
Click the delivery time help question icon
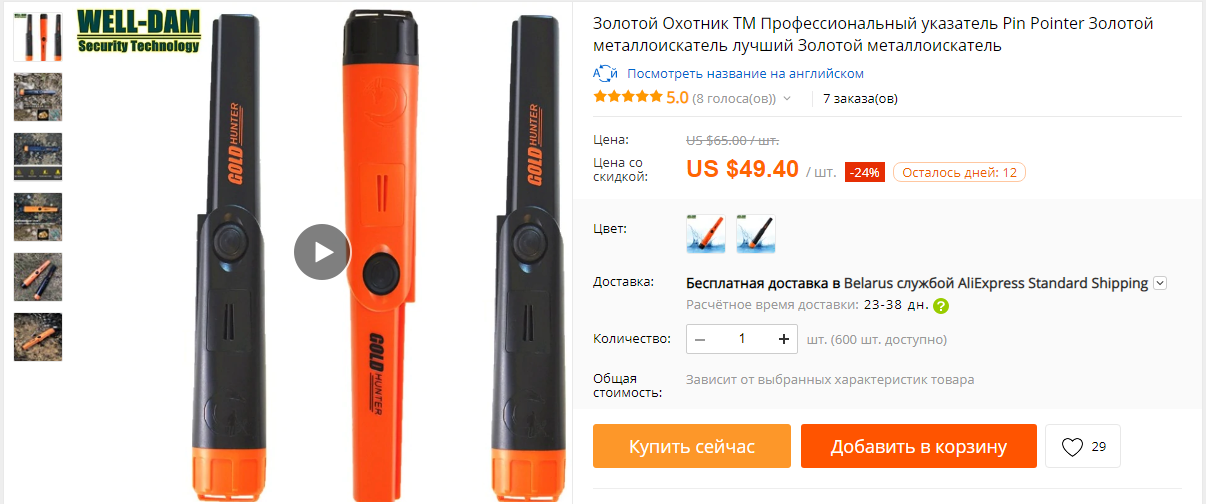[940, 306]
